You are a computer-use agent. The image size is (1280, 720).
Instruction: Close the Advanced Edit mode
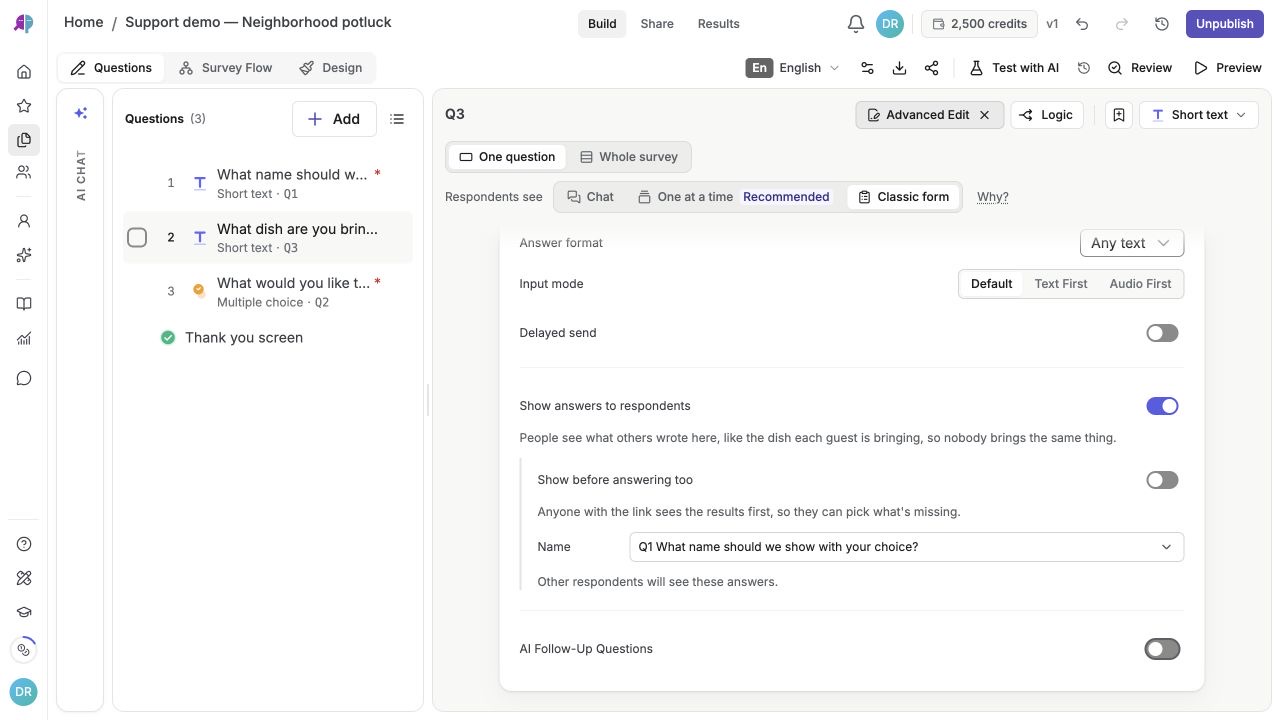click(x=984, y=115)
